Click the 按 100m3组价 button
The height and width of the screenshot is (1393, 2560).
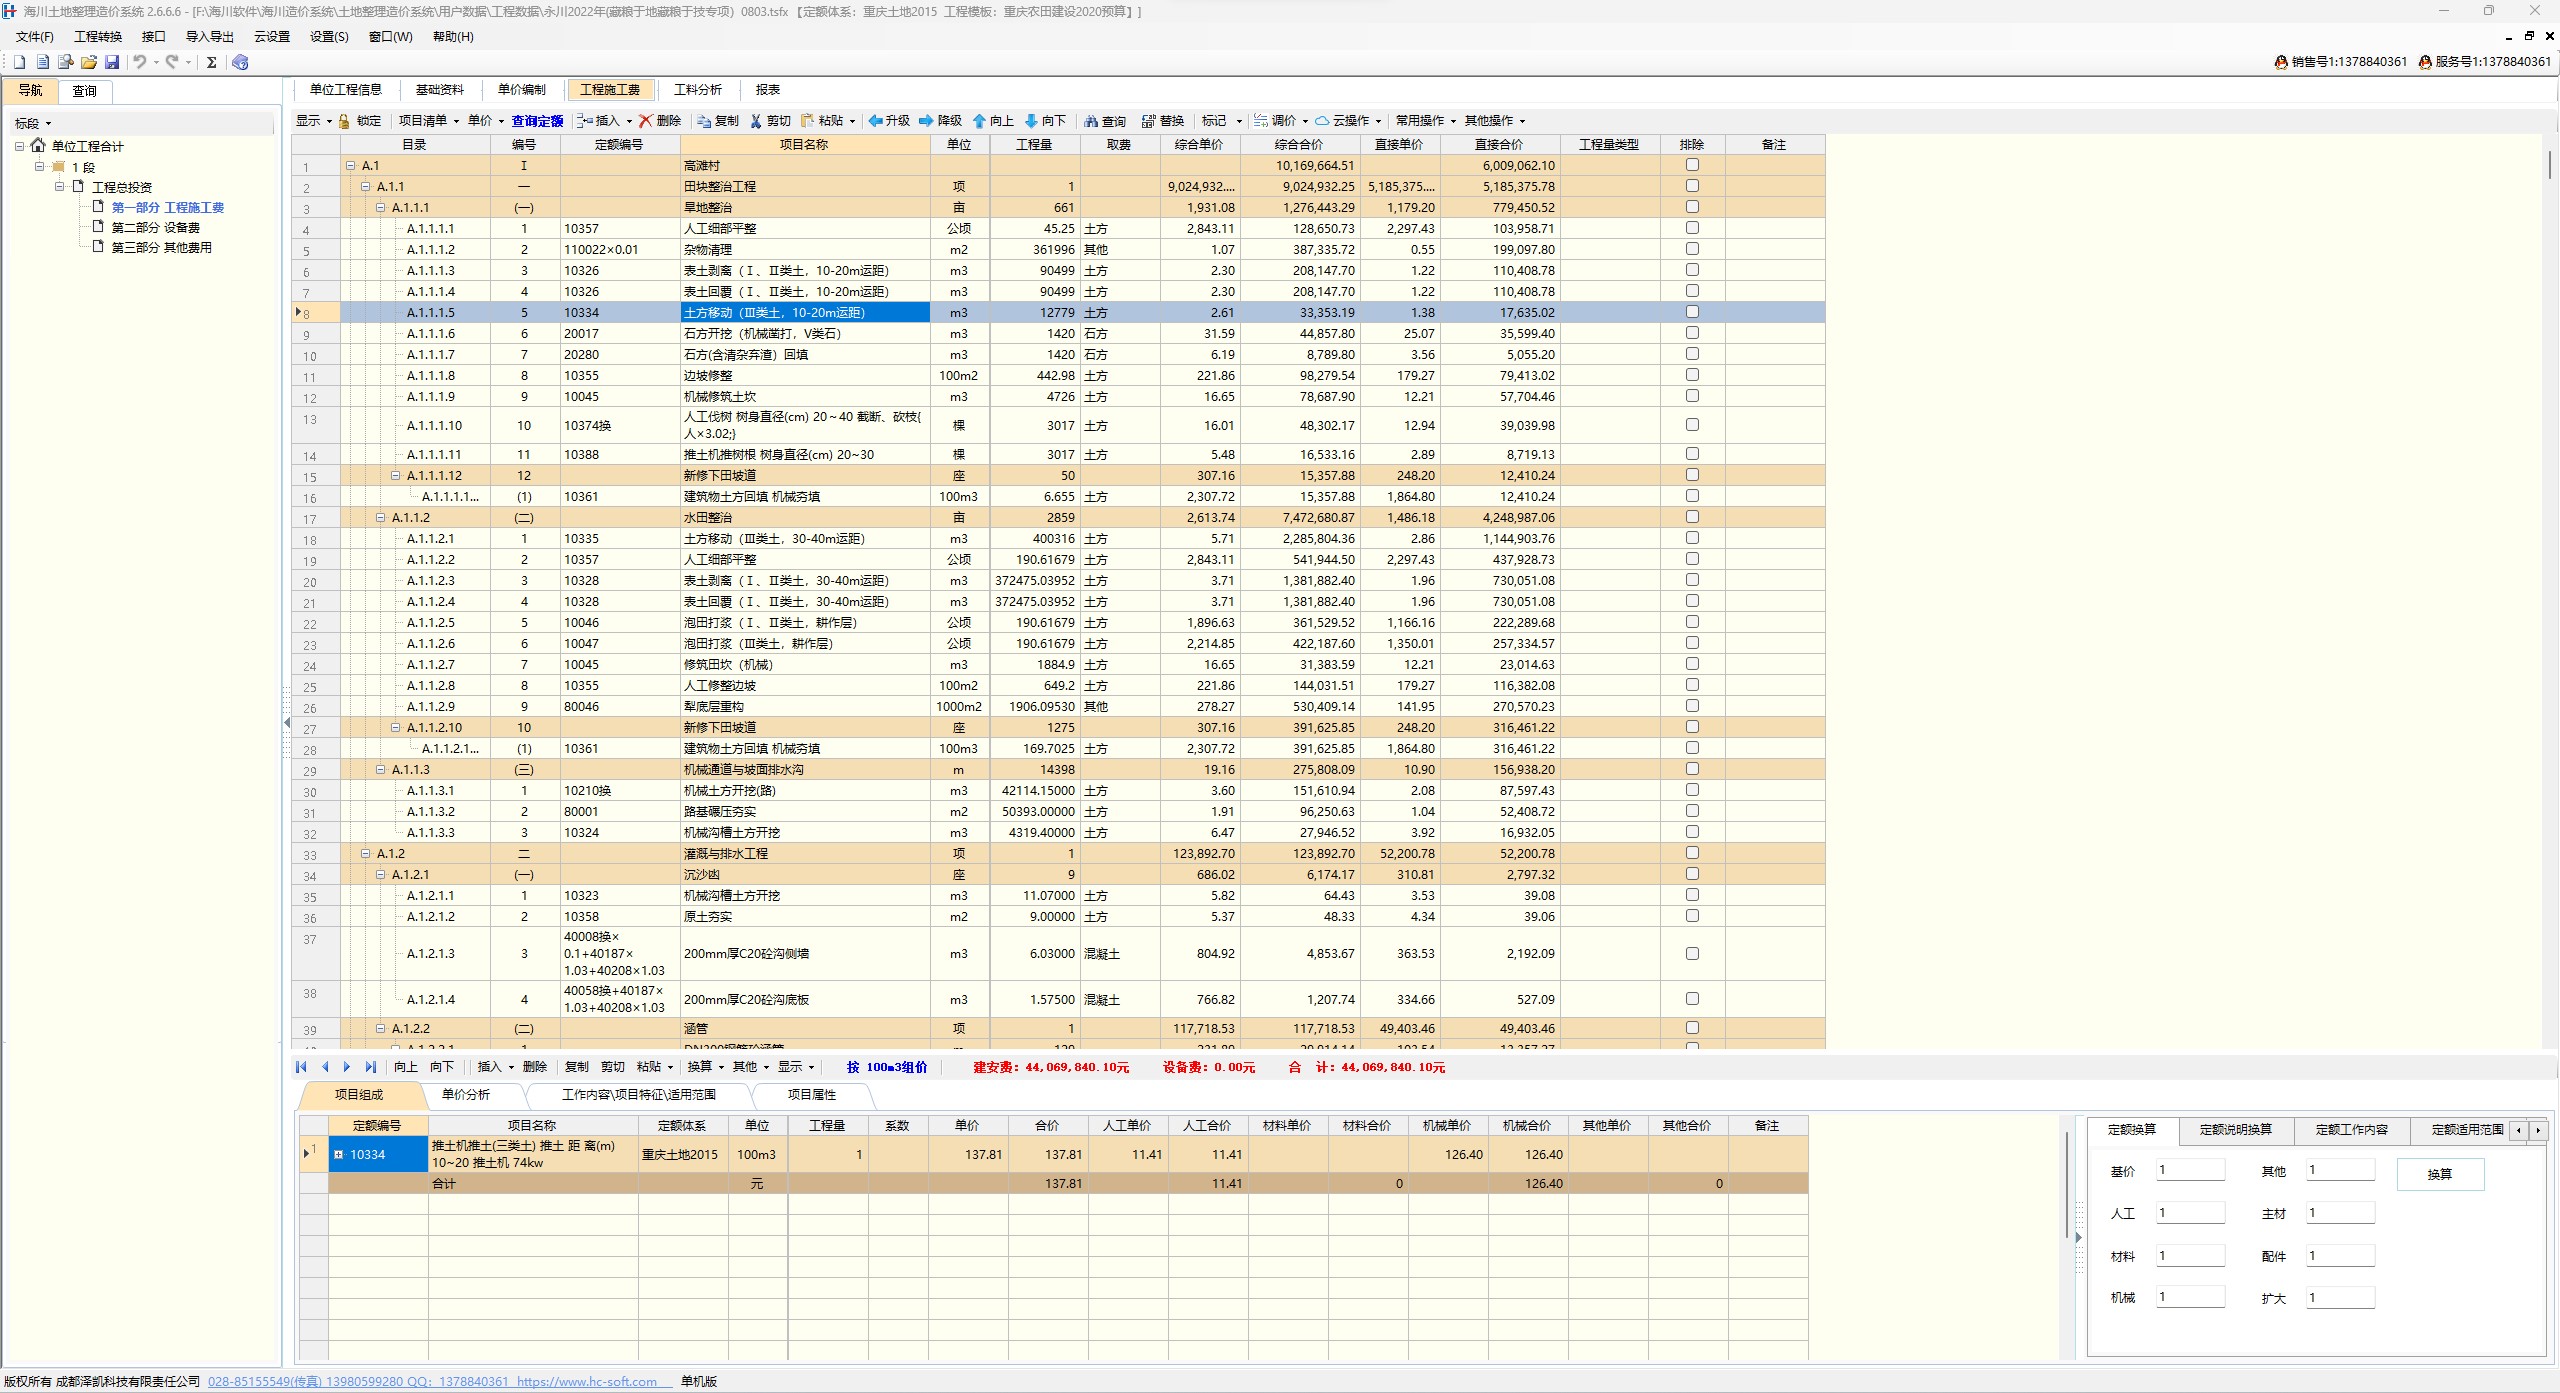pyautogui.click(x=887, y=1067)
